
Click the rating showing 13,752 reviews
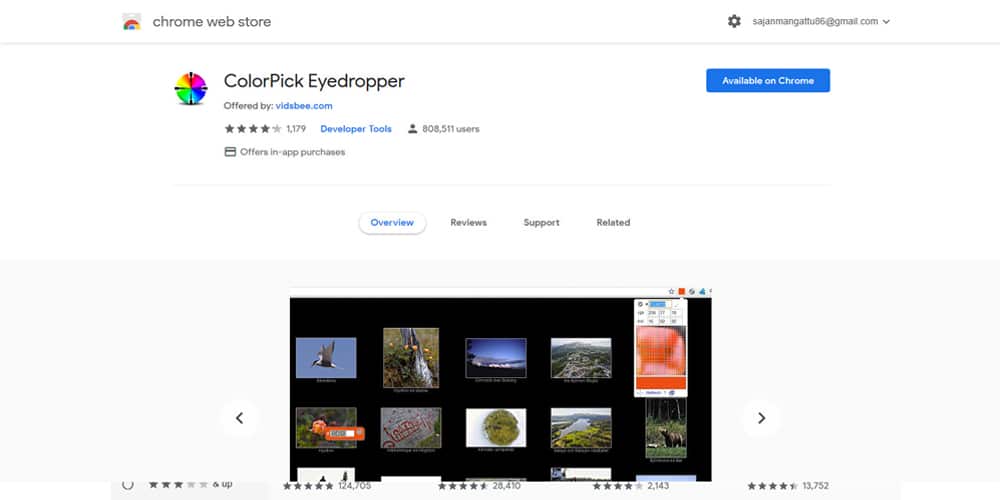788,486
